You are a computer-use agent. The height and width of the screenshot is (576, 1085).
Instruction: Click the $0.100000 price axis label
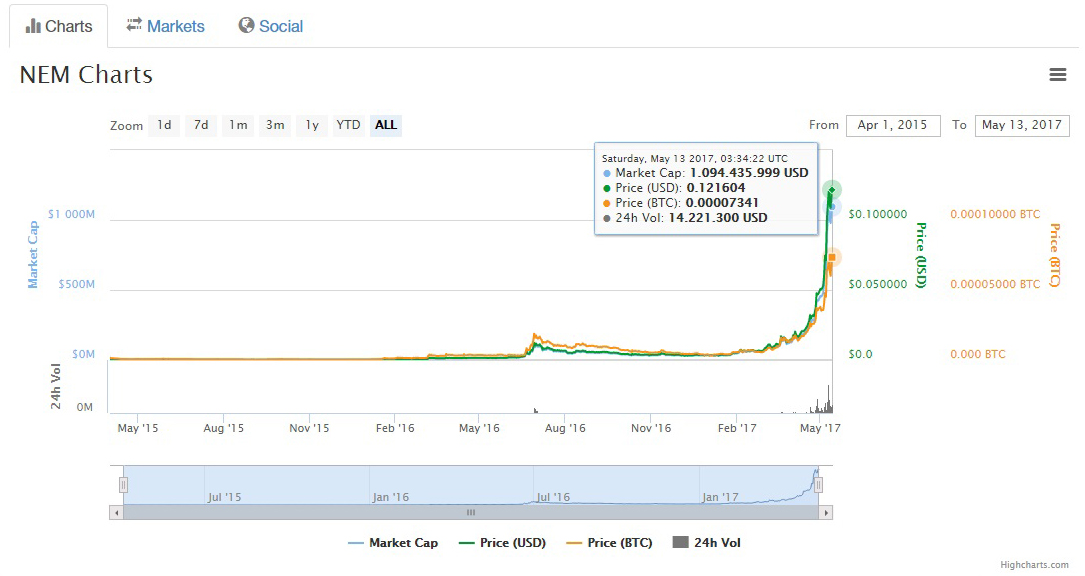878,214
